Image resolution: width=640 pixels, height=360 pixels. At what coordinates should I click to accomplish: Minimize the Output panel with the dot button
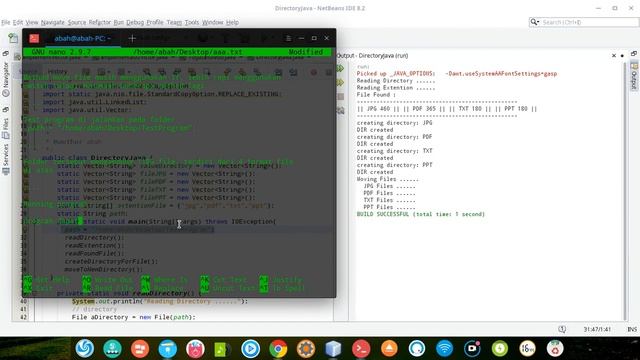[x=622, y=56]
